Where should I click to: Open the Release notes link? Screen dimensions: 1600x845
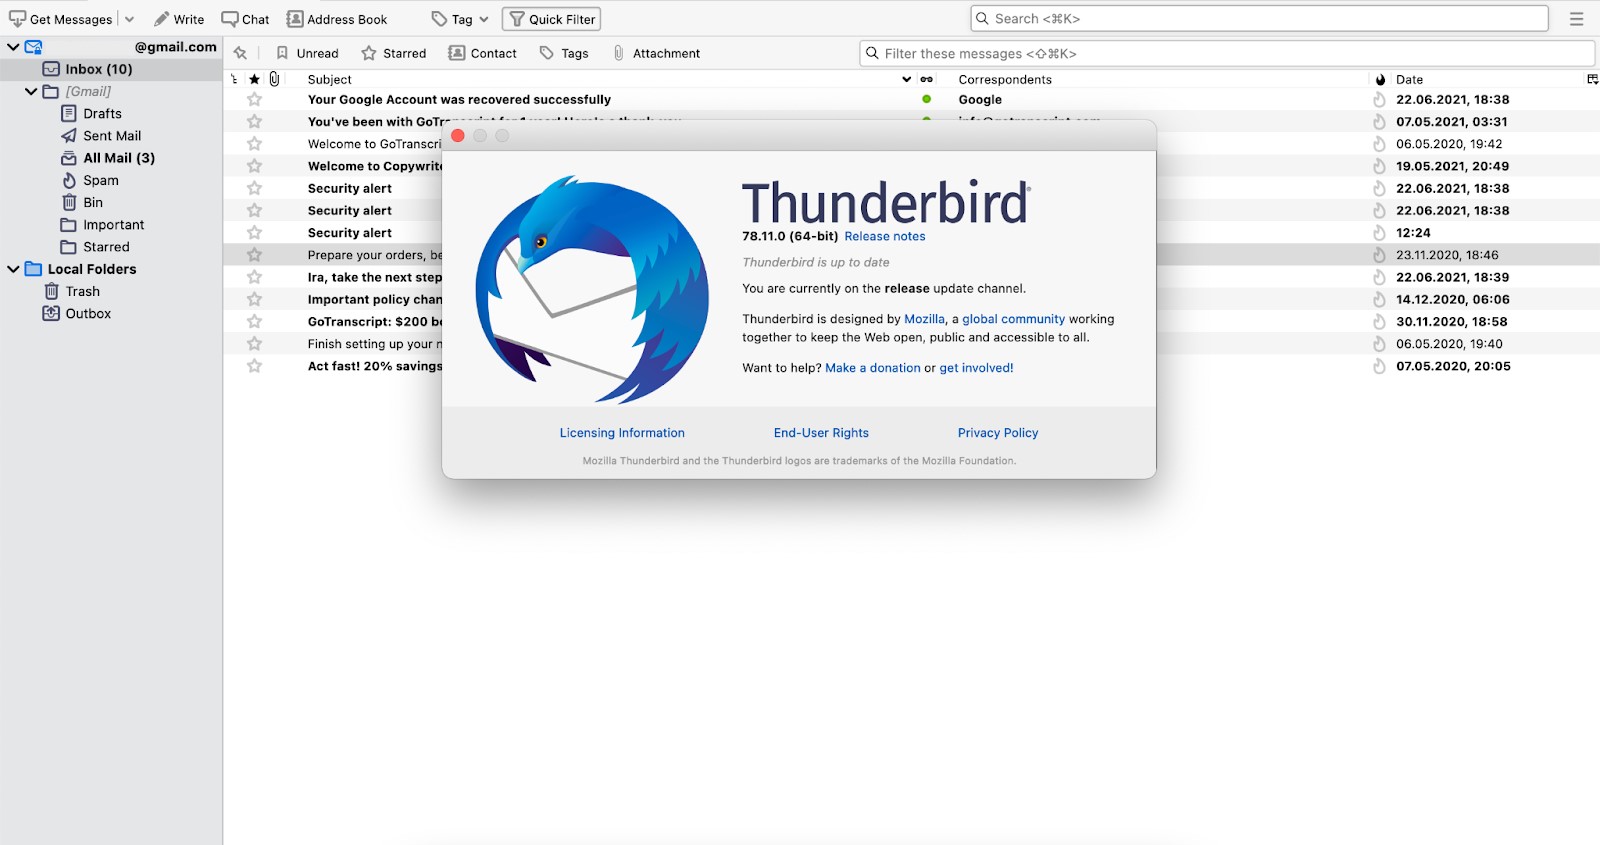pyautogui.click(x=884, y=236)
